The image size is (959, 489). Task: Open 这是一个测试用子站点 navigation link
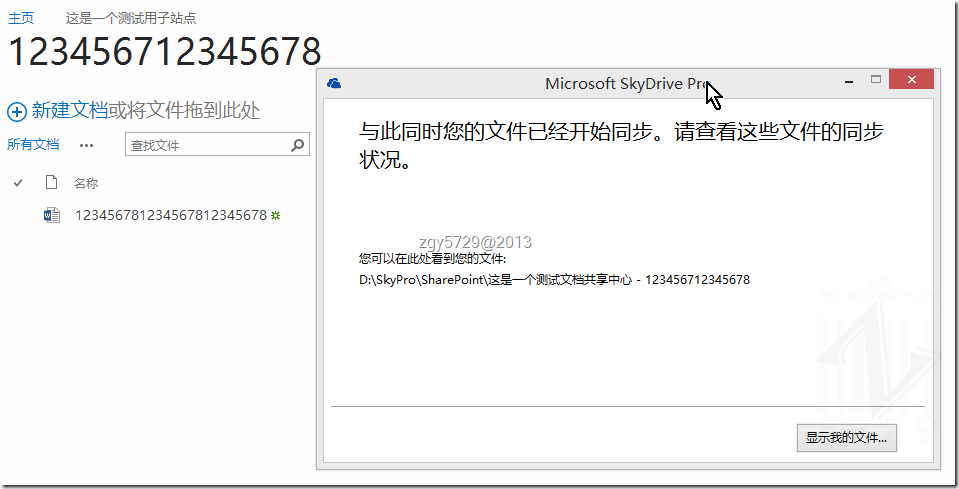click(x=131, y=18)
